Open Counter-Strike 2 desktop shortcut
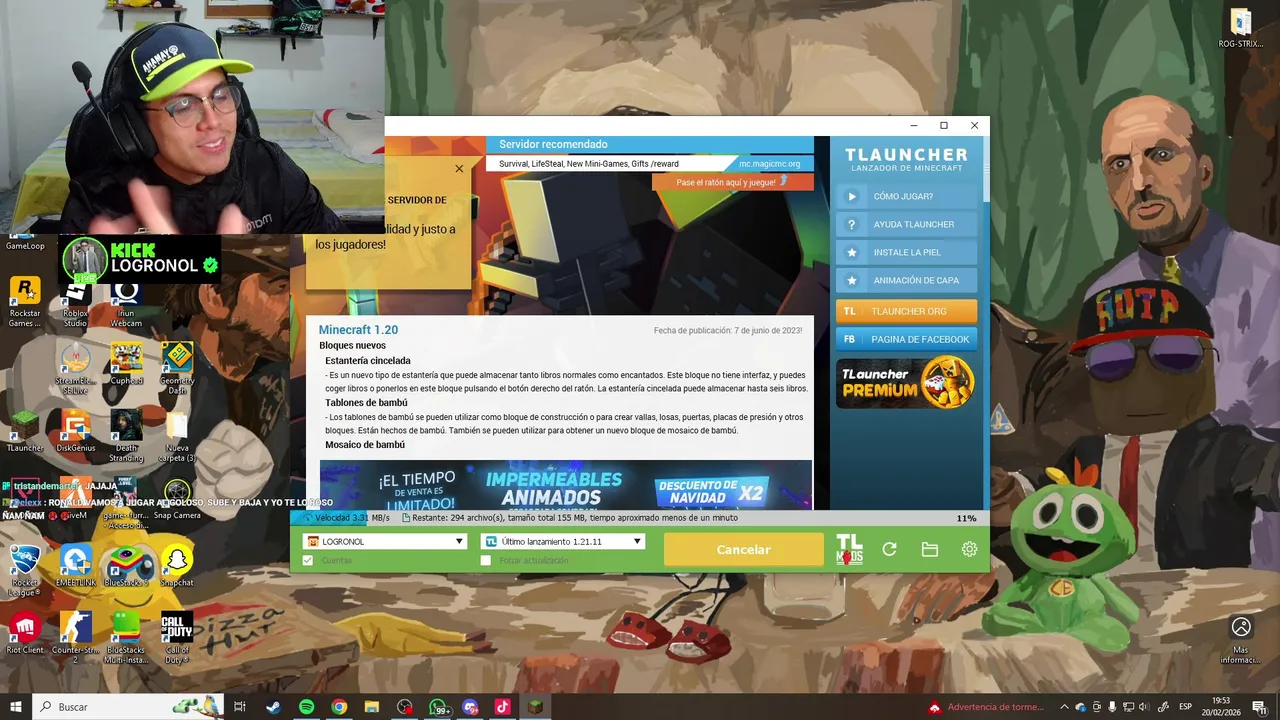Screen dimensions: 1280x720 (x=76, y=638)
